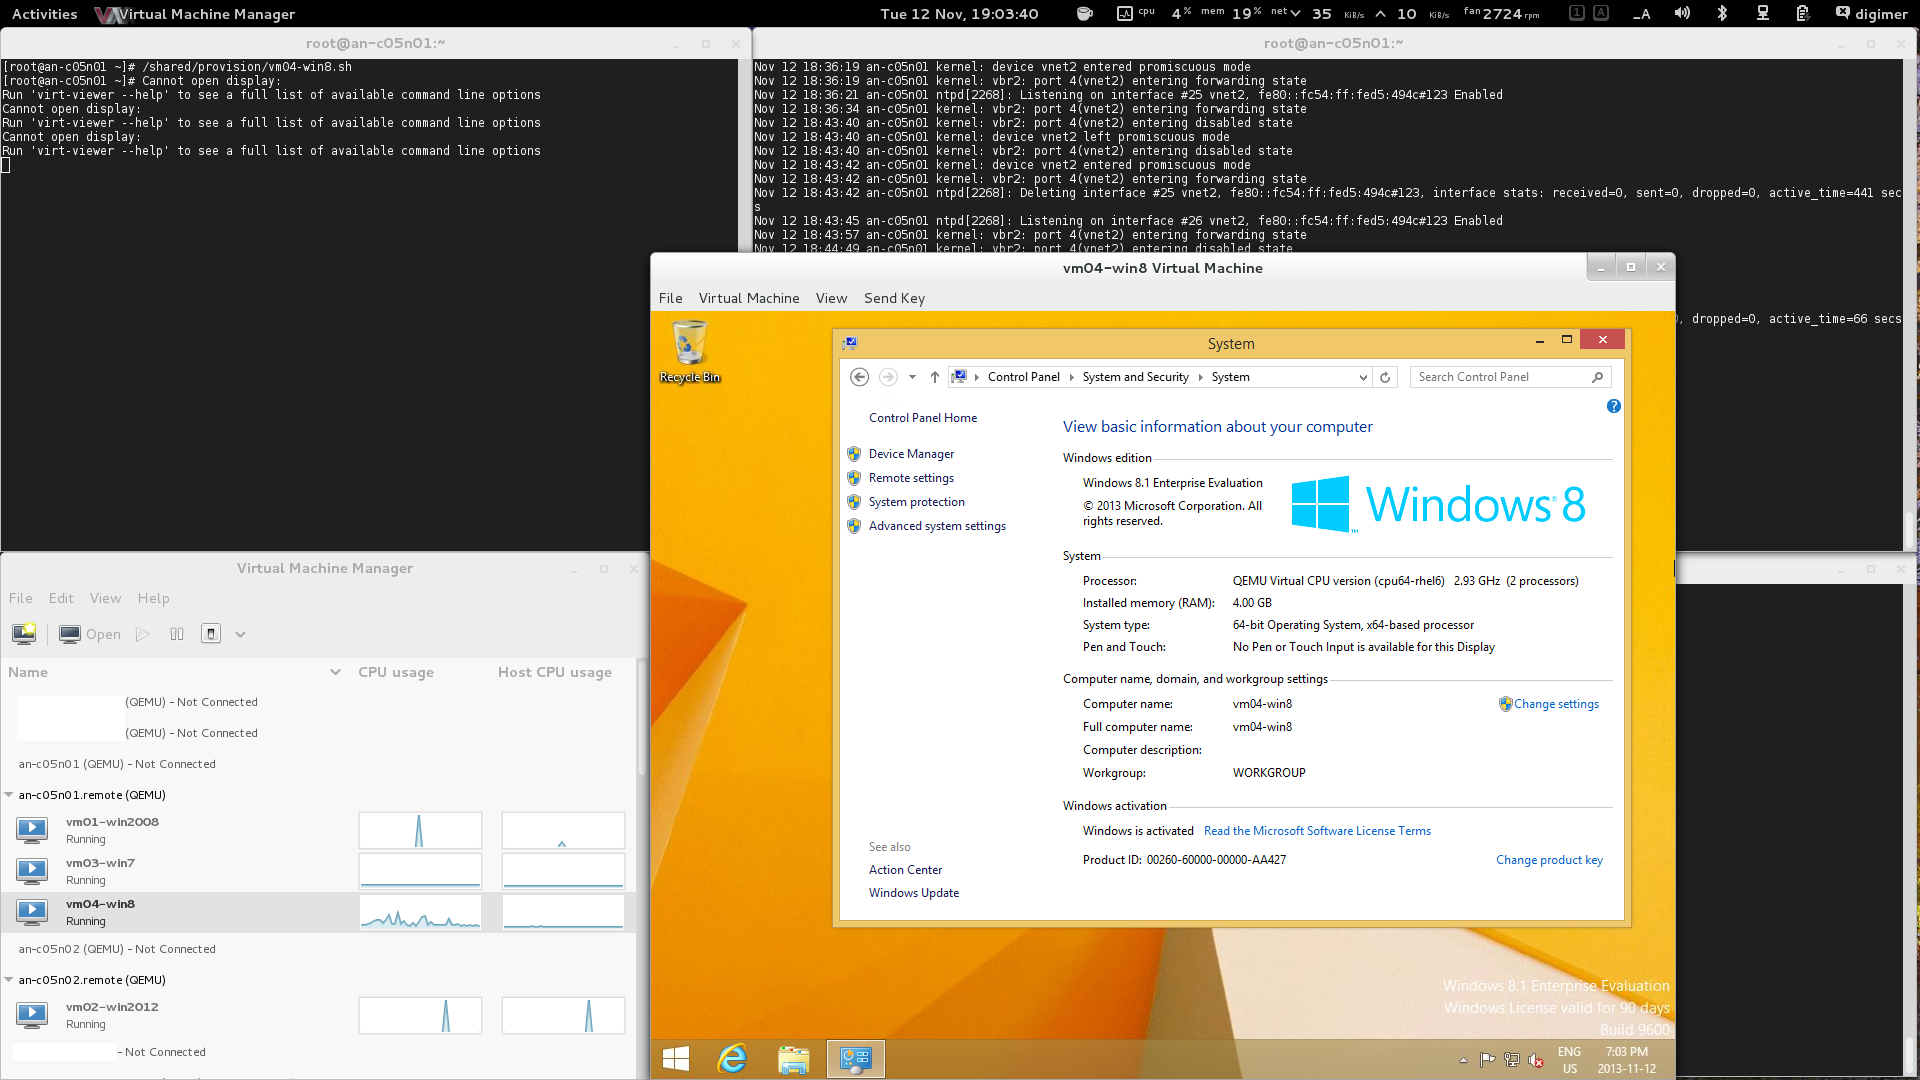Viewport: 1920px width, 1080px height.
Task: Open the Name column sort chevron
Action: pos(335,672)
